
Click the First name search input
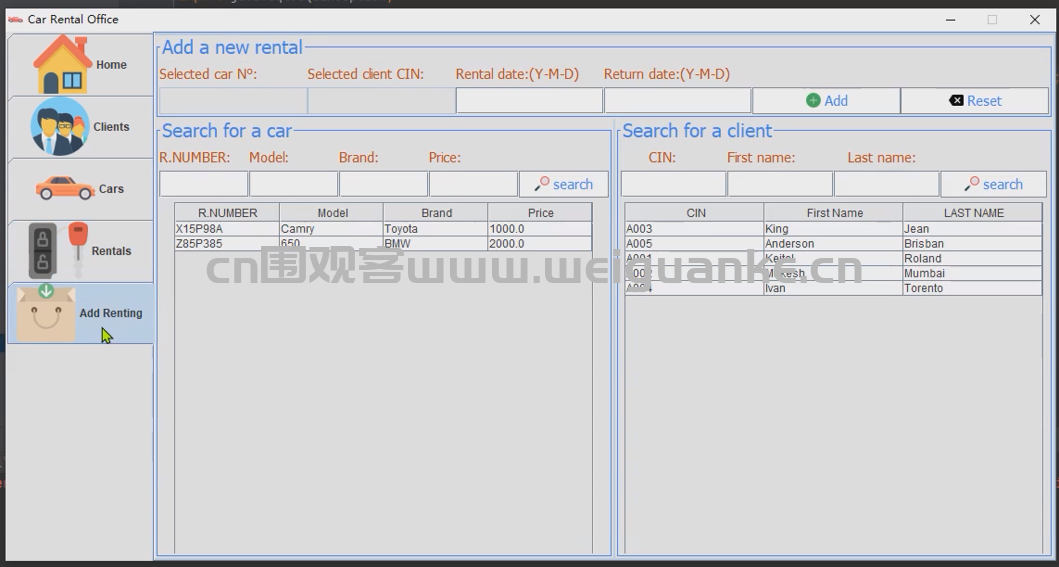pyautogui.click(x=780, y=184)
